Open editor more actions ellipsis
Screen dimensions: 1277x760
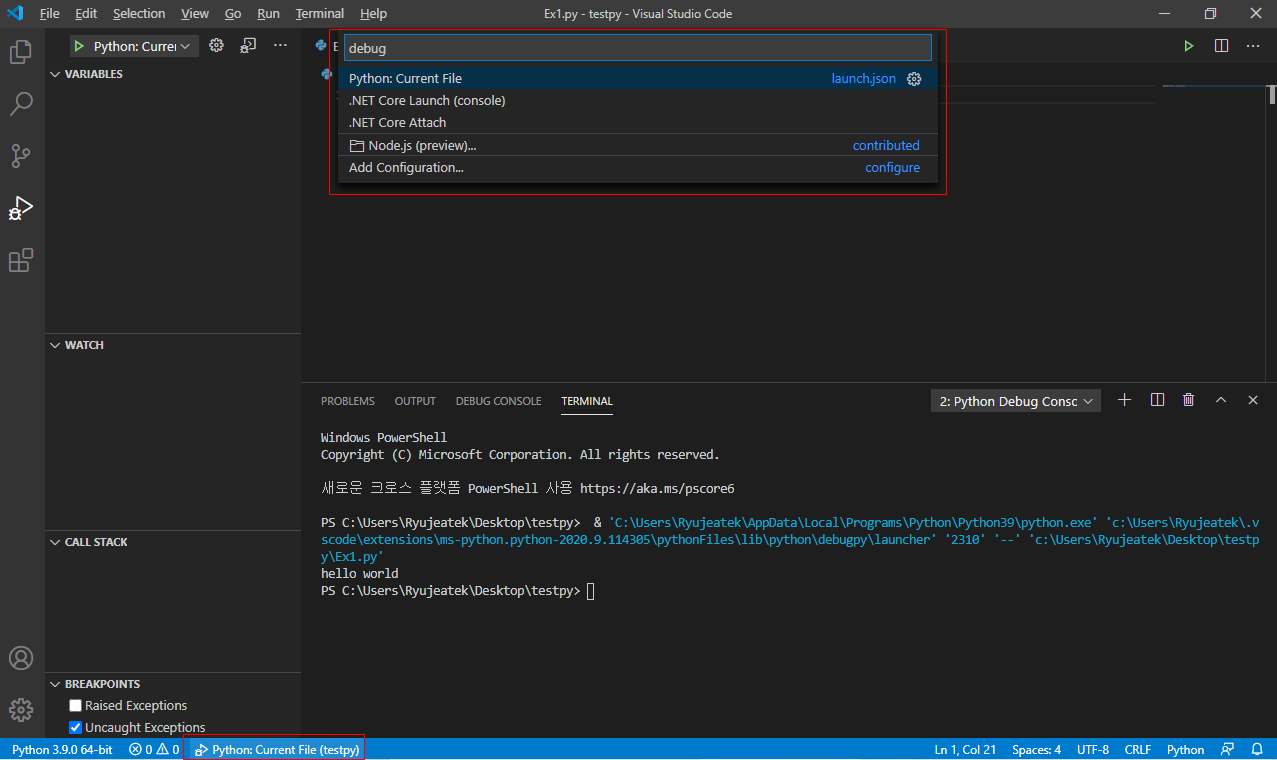pyautogui.click(x=1253, y=46)
